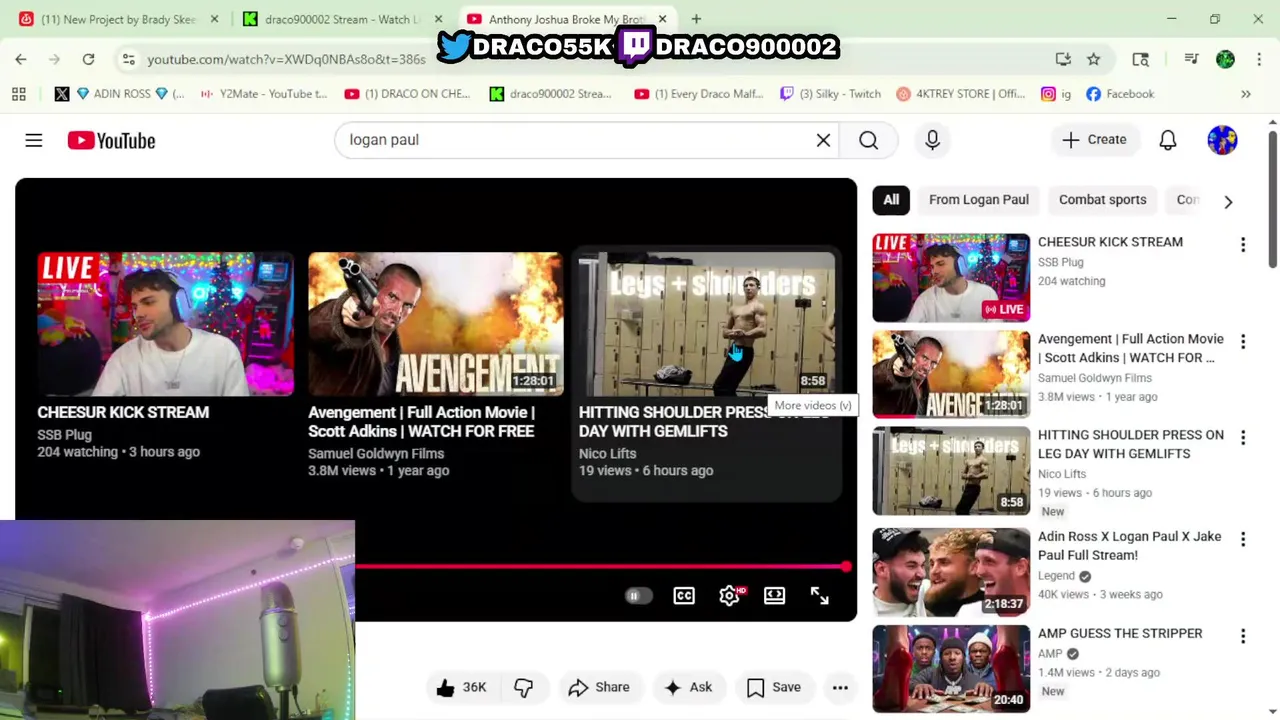1280x720 pixels.
Task: Open 4KTREY STORE bookmark
Action: coord(961,94)
